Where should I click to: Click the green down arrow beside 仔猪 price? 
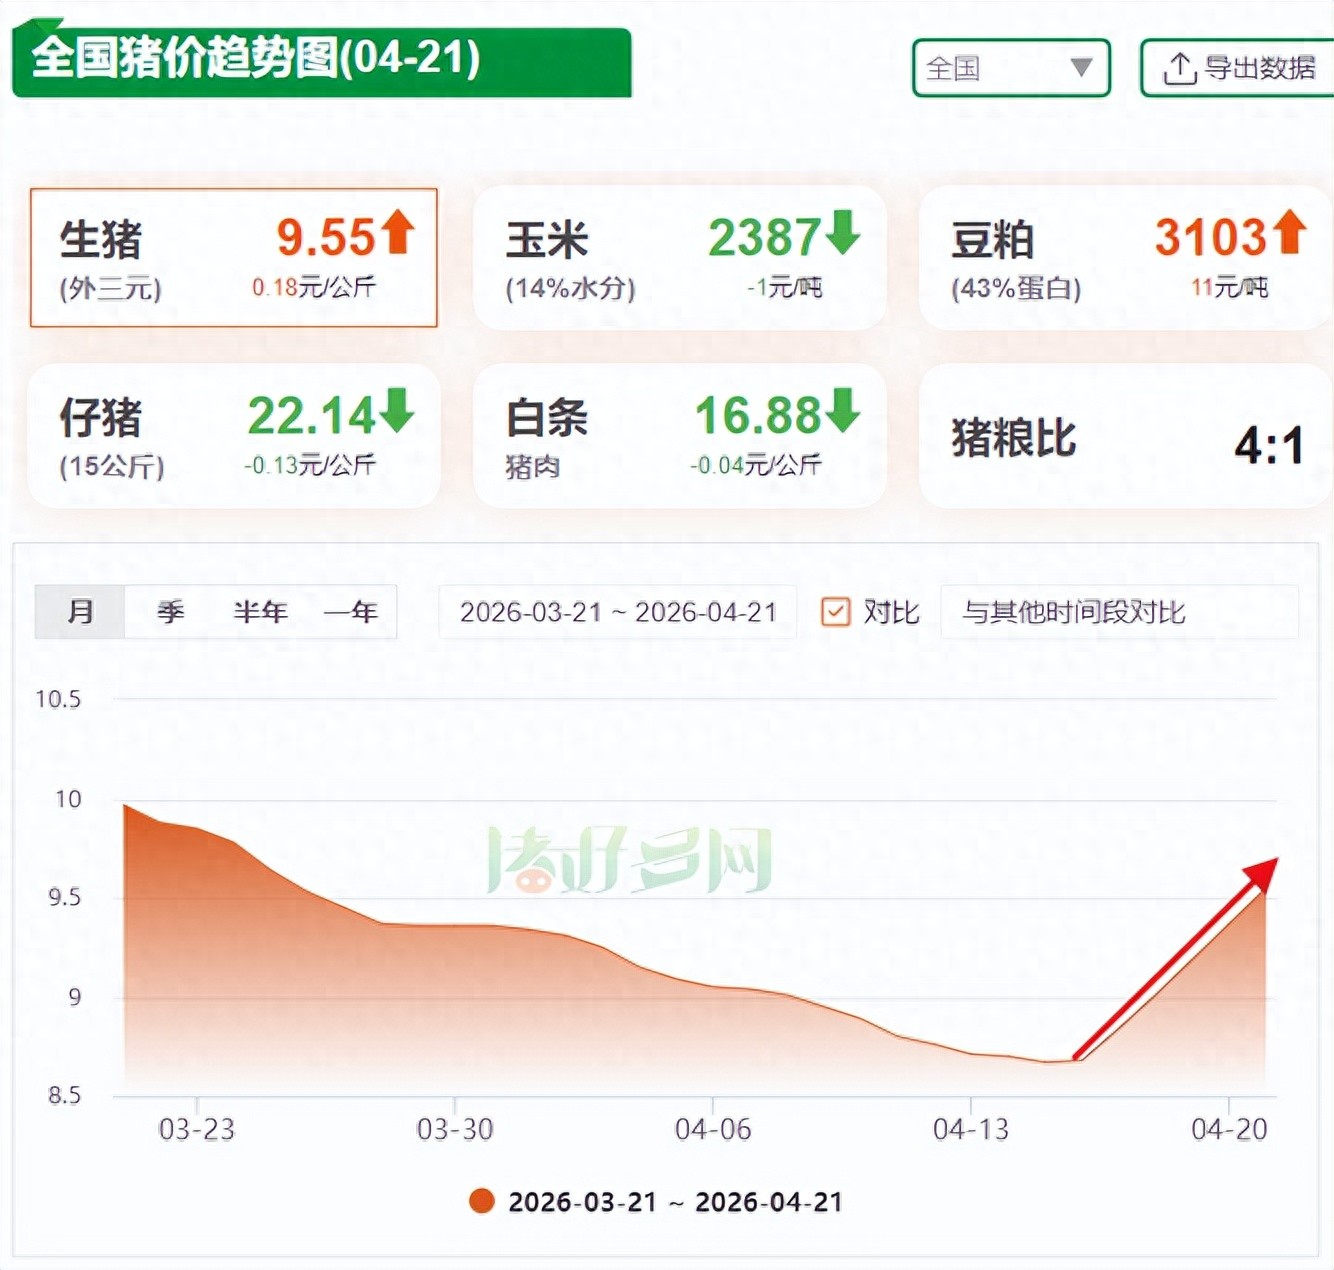[x=398, y=410]
